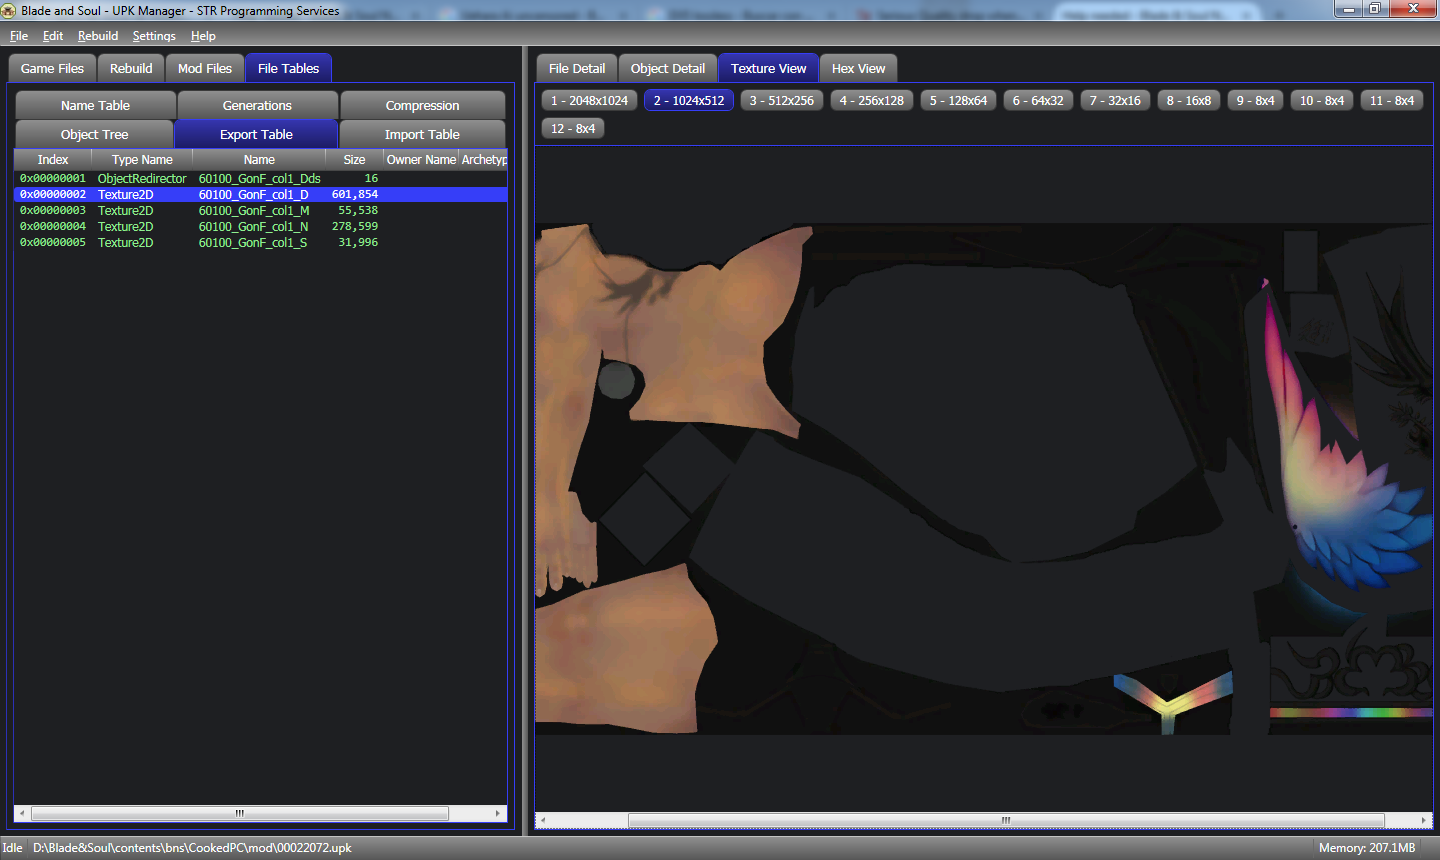Click right scroll arrow of export table
The image size is (1440, 860).
498,813
